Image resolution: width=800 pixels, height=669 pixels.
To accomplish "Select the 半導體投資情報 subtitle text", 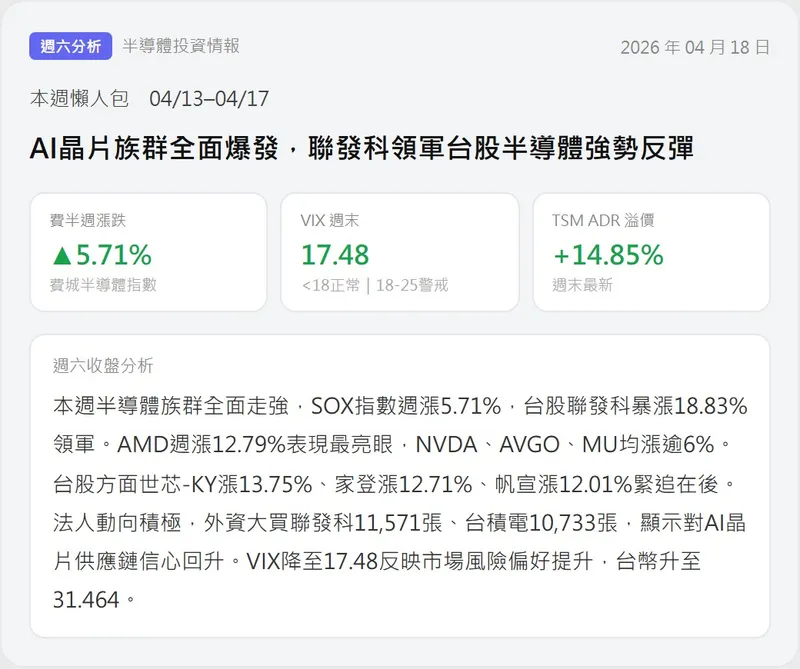I will point(181,46).
